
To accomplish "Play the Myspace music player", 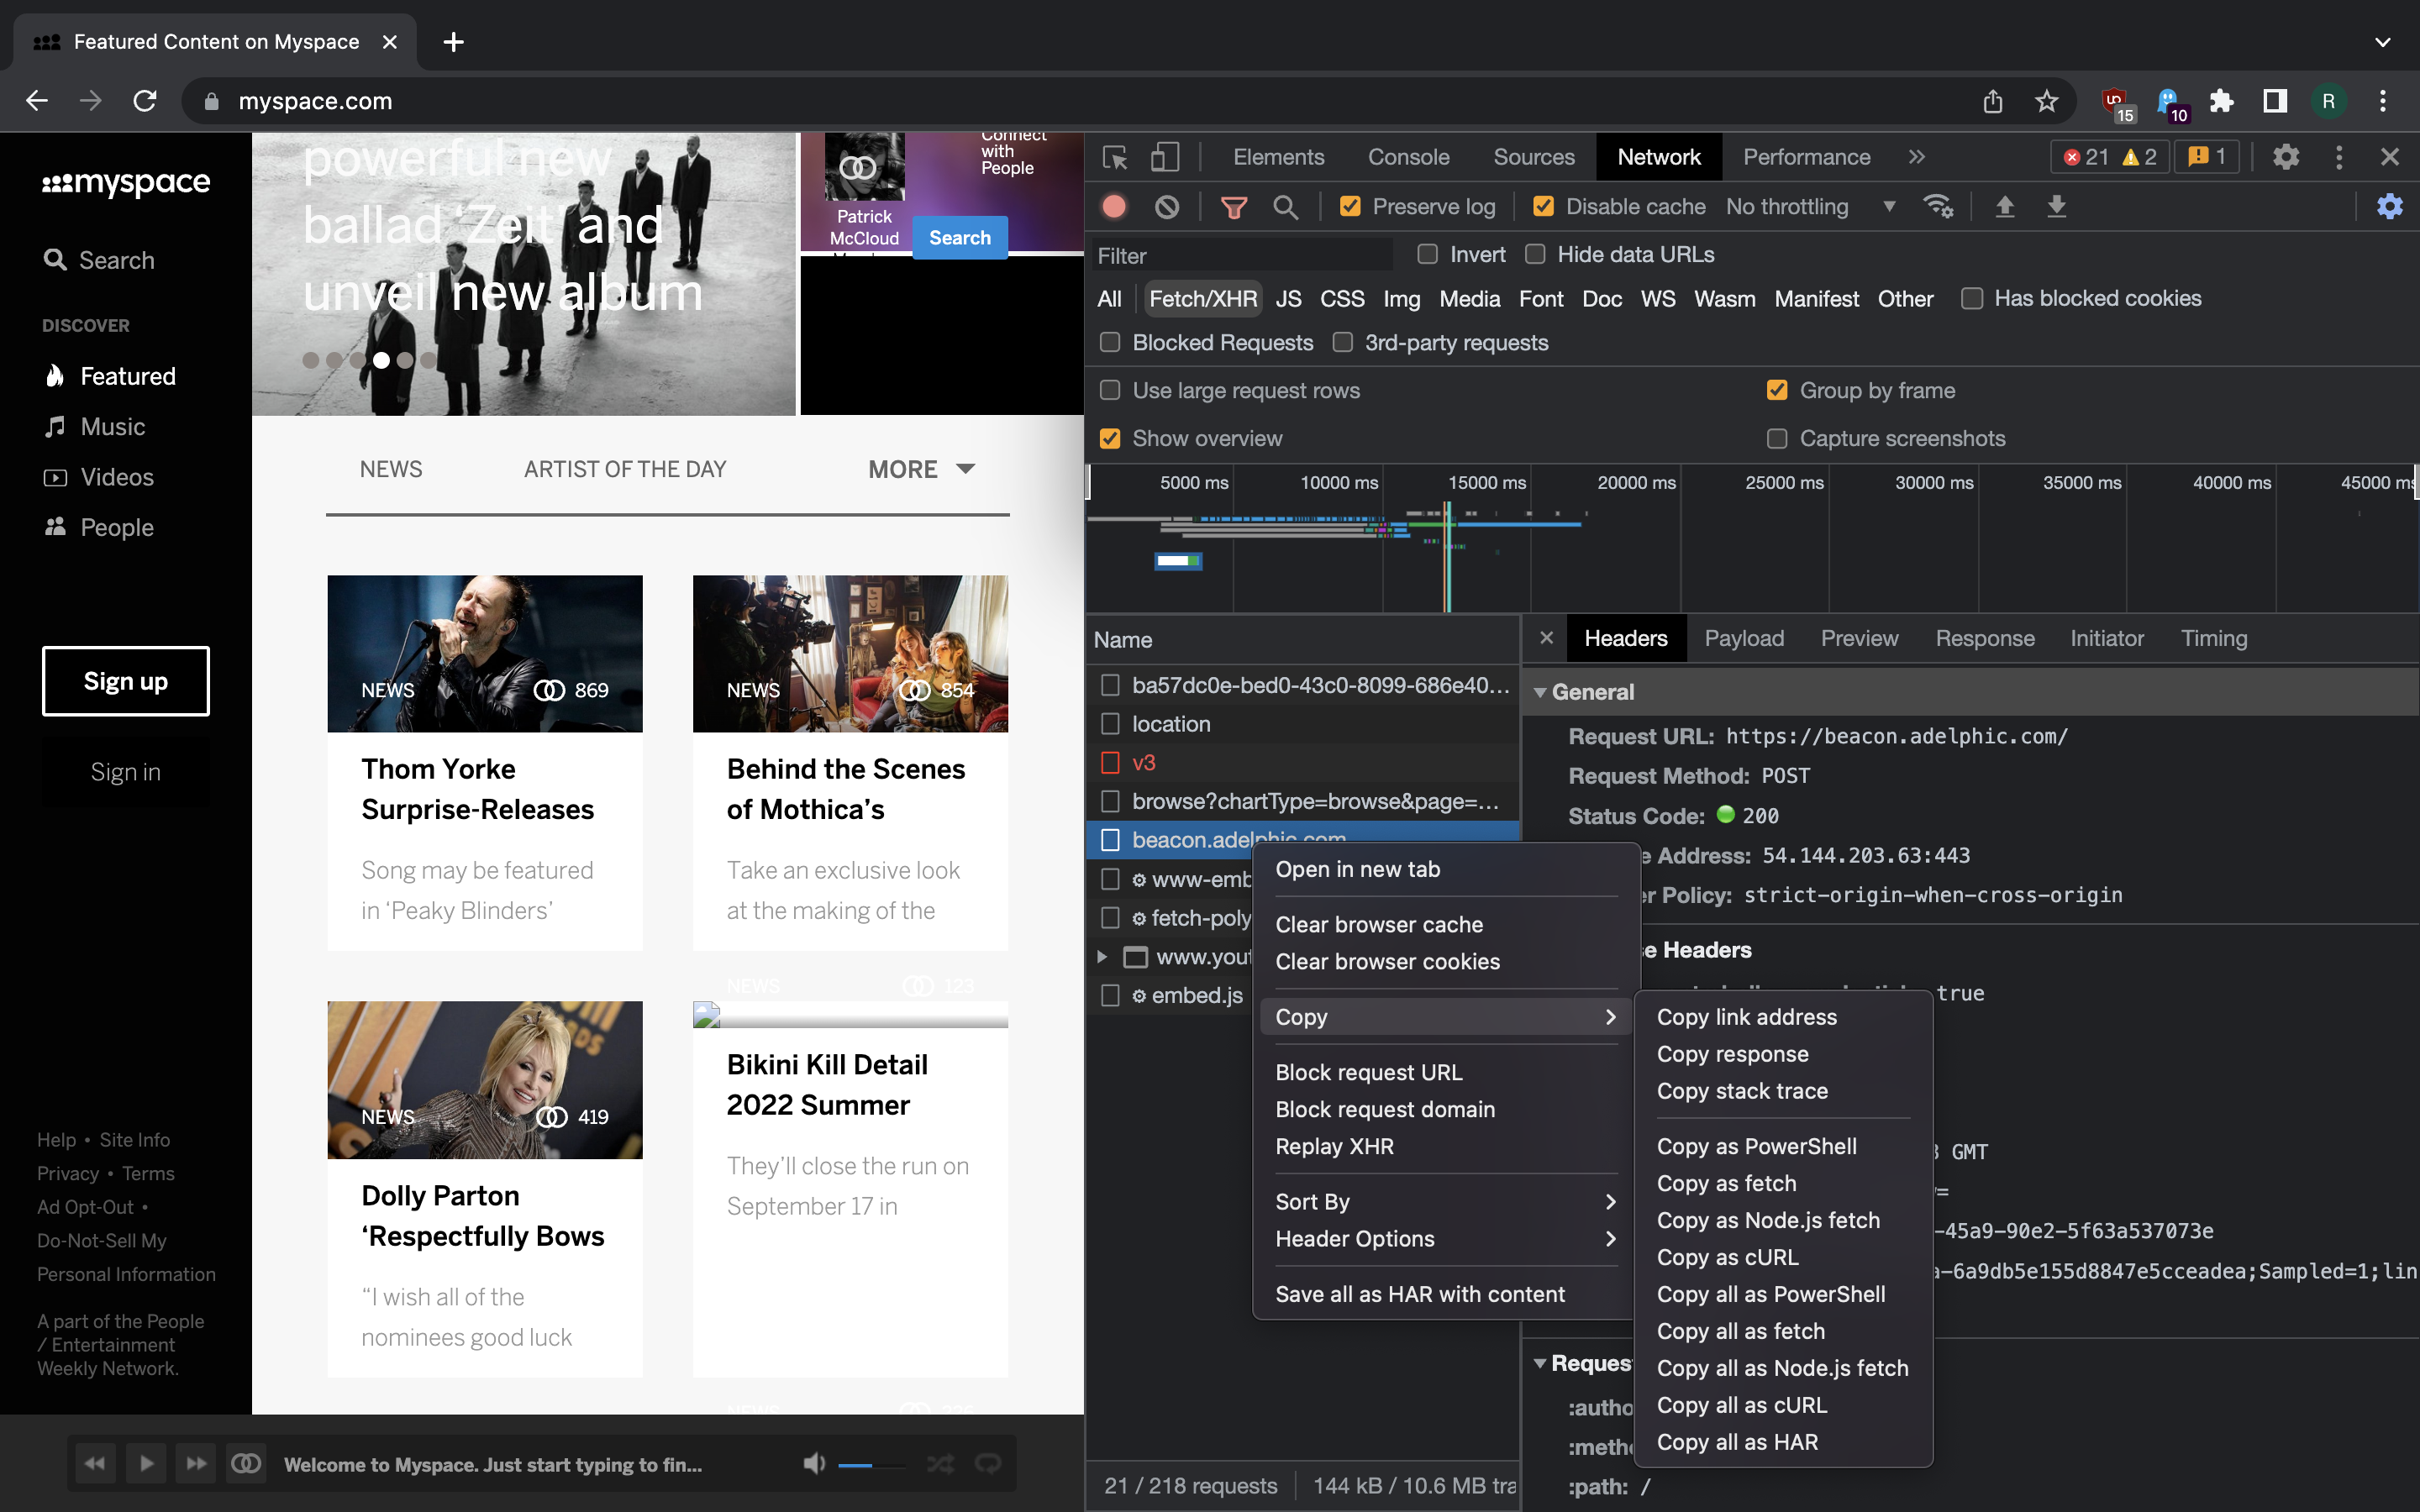I will (146, 1463).
